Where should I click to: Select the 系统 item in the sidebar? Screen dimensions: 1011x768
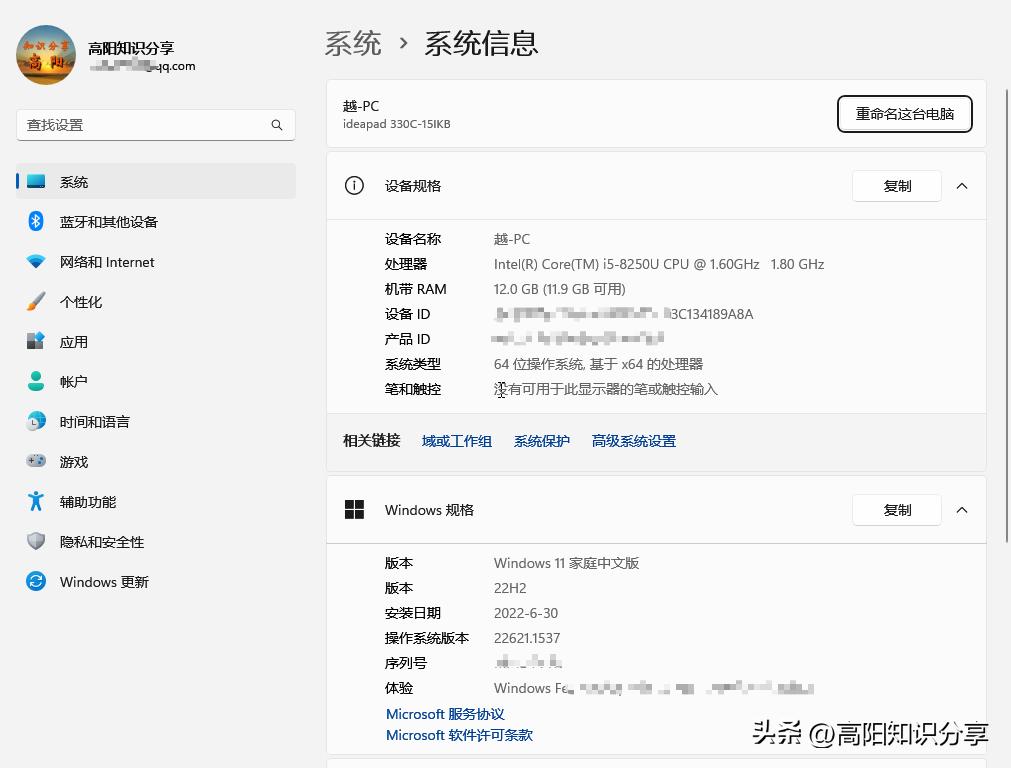74,181
